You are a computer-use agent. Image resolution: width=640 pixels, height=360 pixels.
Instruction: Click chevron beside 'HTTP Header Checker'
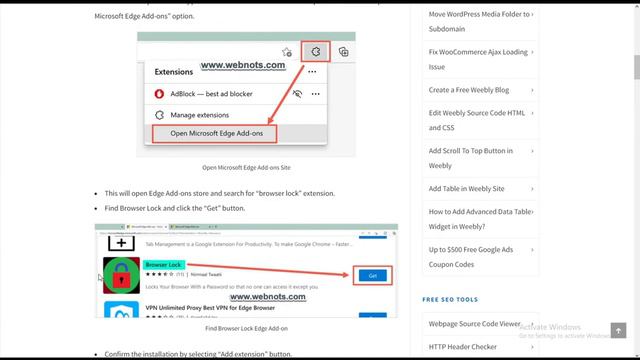coord(532,347)
